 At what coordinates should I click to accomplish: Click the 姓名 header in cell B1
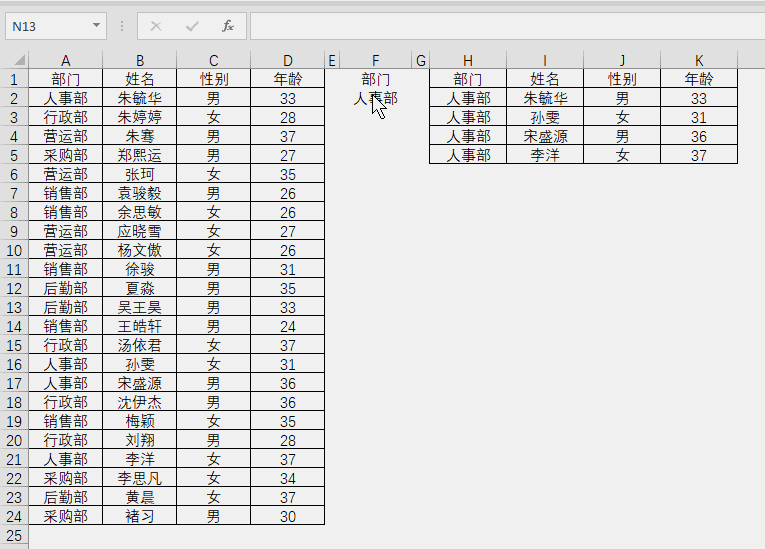coord(140,79)
